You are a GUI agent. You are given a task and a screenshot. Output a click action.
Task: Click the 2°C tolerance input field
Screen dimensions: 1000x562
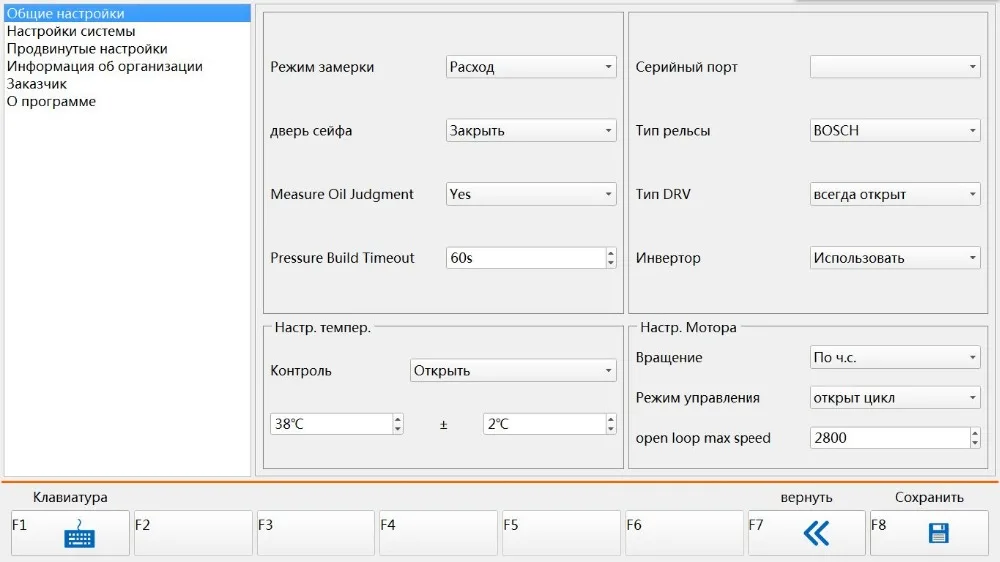coord(545,424)
